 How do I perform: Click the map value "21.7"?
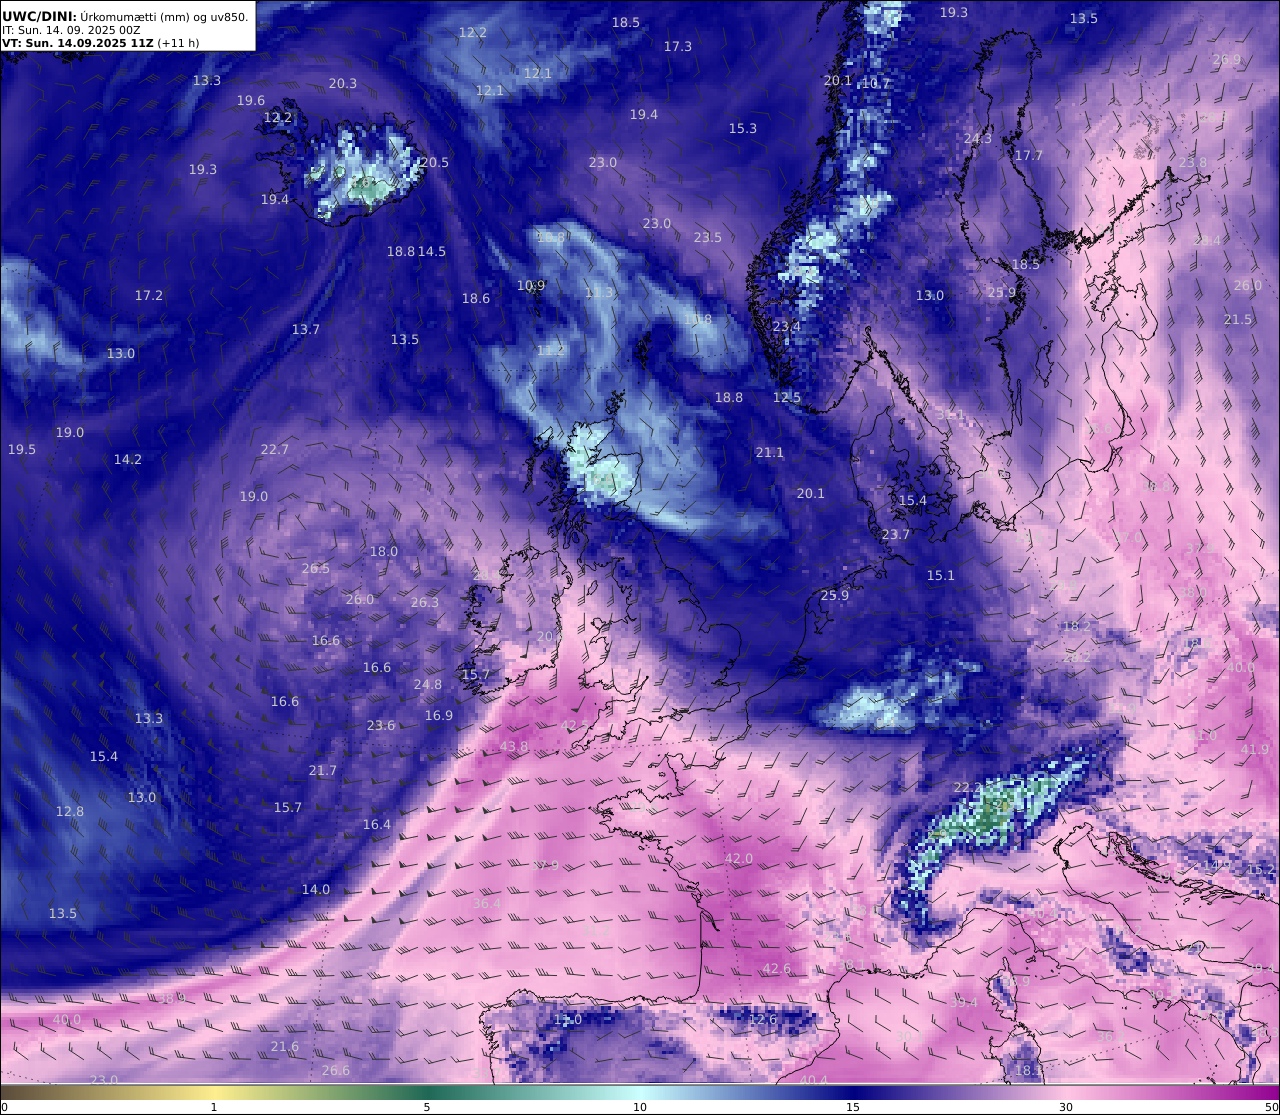click(x=323, y=771)
